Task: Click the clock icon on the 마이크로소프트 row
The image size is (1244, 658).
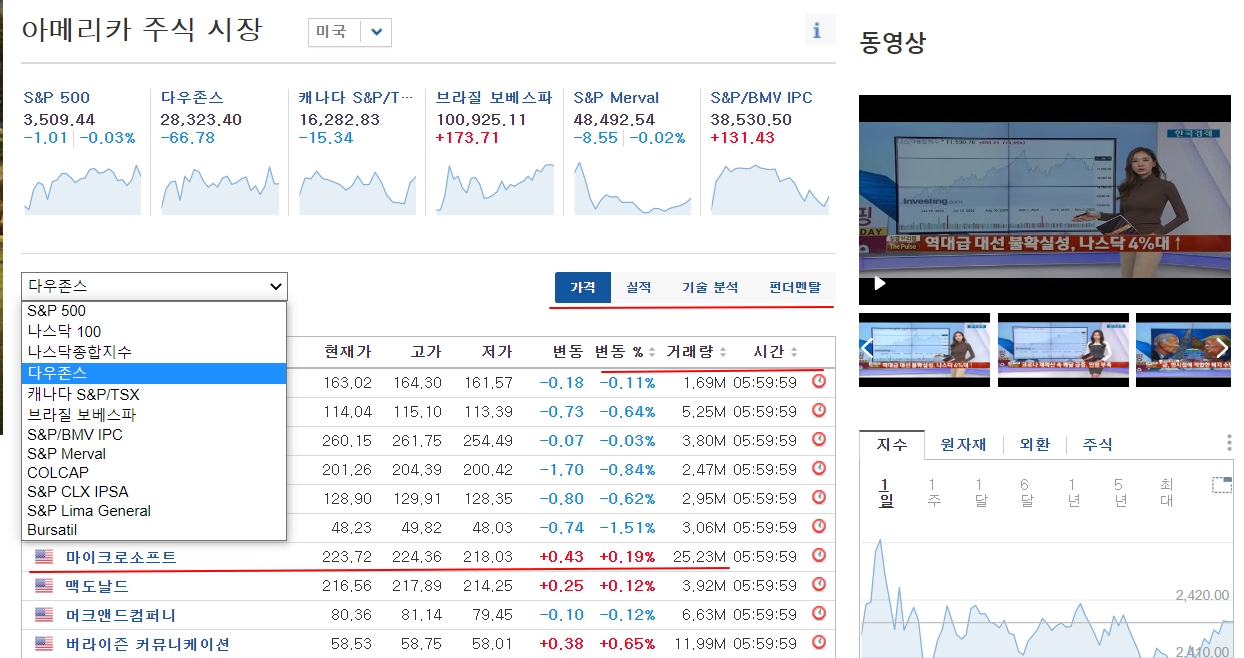Action: (818, 555)
